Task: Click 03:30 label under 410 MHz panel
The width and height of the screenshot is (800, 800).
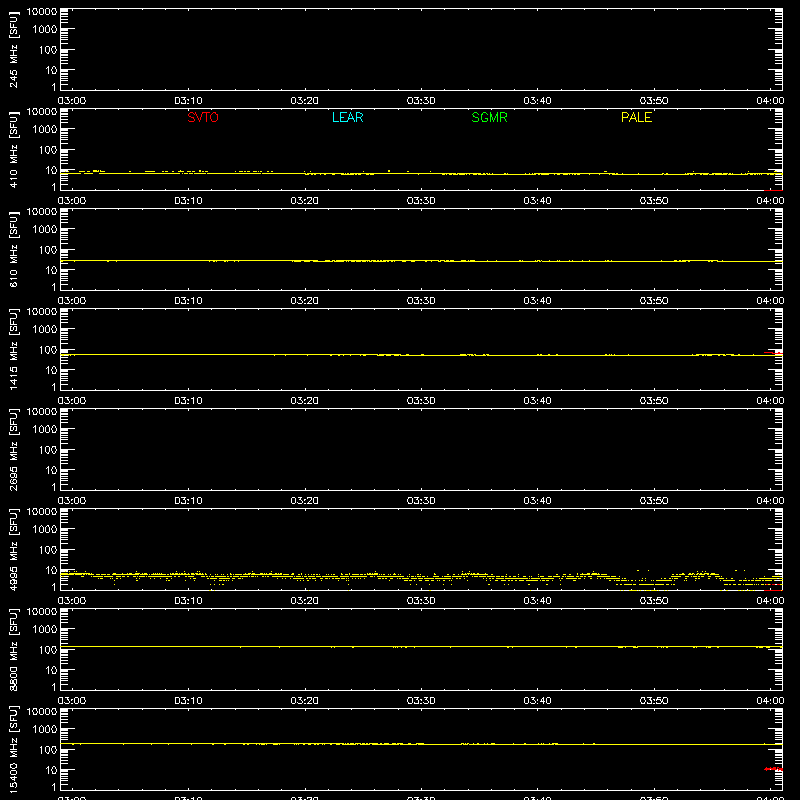Action: click(421, 201)
